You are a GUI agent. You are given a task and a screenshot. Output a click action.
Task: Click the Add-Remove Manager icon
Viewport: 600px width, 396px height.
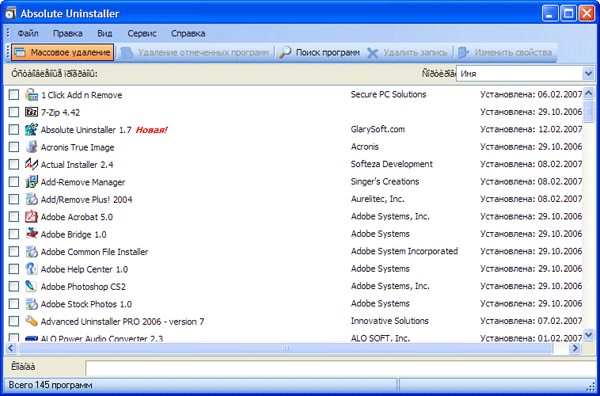click(x=31, y=182)
